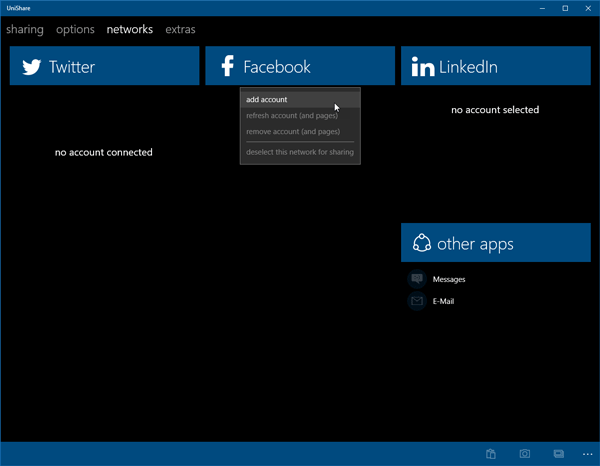600x466 pixels.
Task: Choose "add account" from the context menu
Action: click(x=267, y=100)
